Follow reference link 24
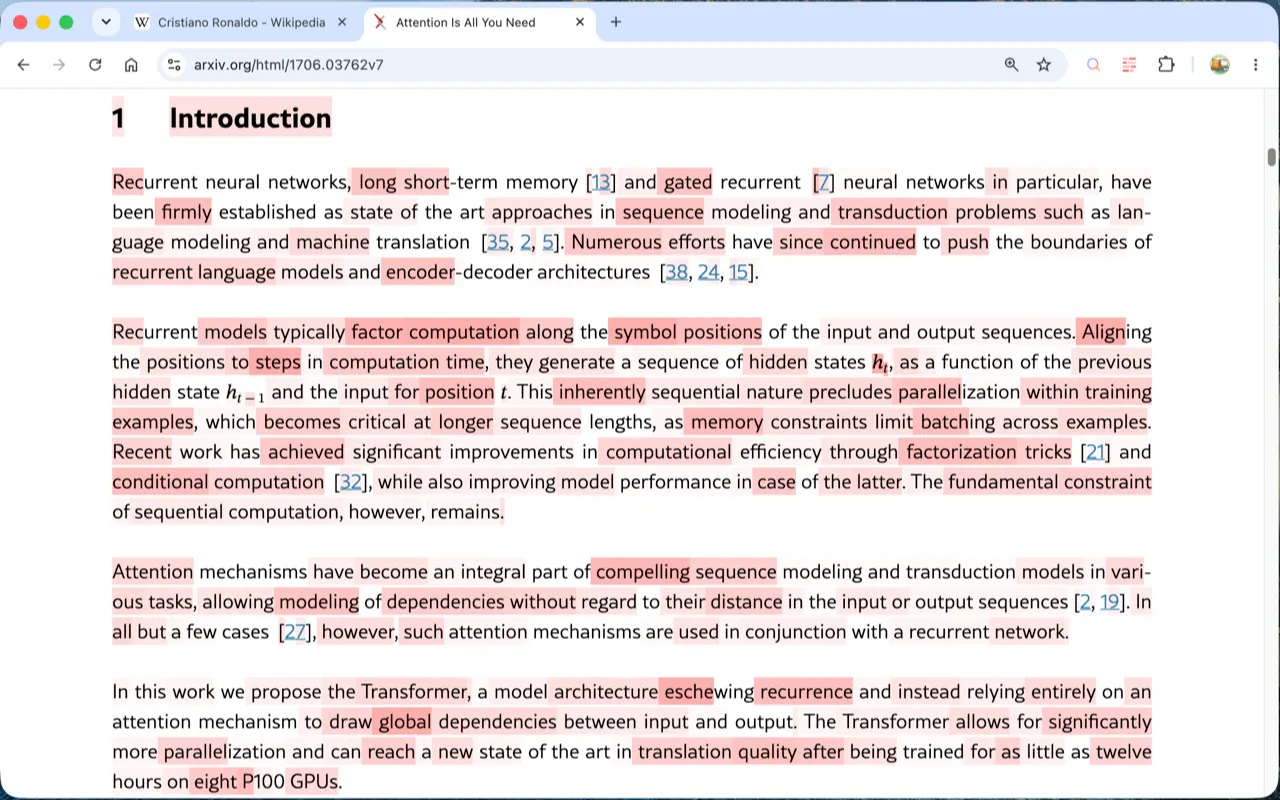This screenshot has width=1280, height=800. tap(709, 272)
